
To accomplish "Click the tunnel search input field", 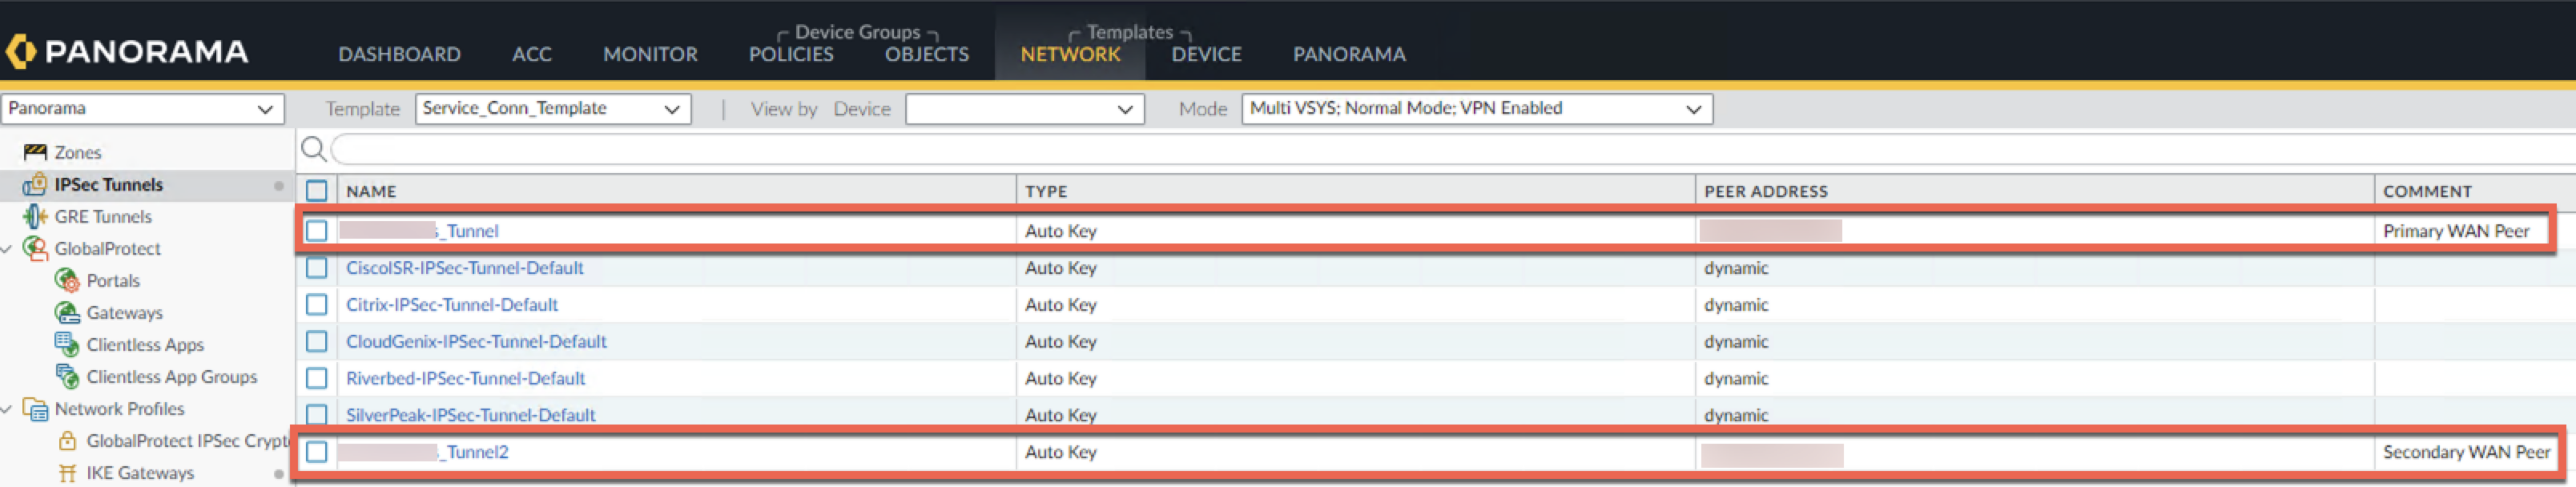I will pos(1400,149).
